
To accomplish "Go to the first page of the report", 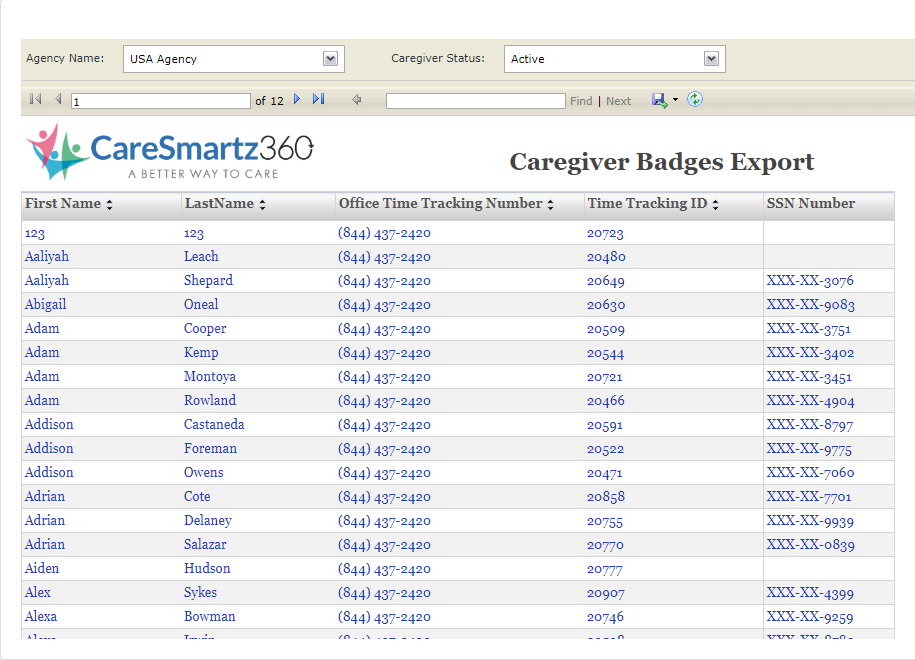I will pyautogui.click(x=33, y=99).
